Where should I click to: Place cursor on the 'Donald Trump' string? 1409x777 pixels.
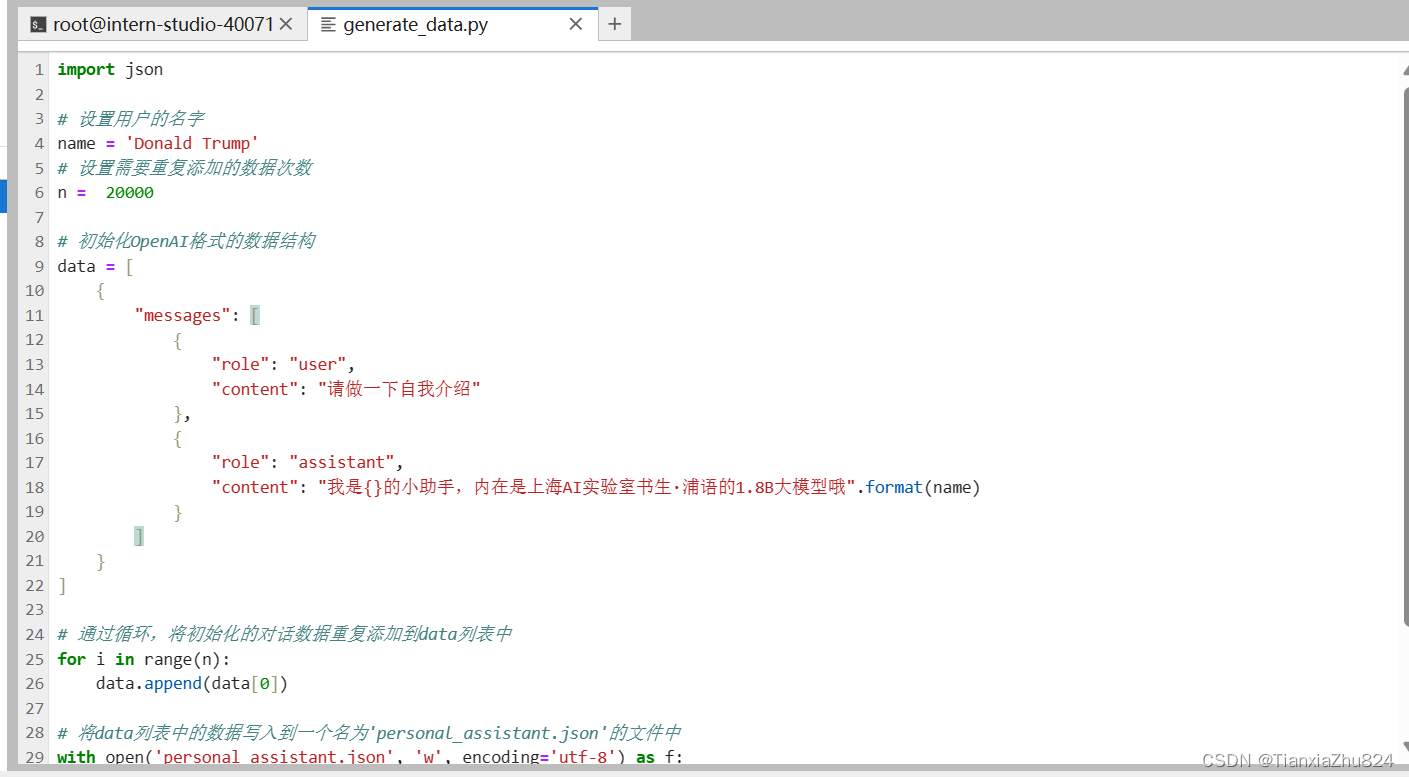pyautogui.click(x=191, y=143)
